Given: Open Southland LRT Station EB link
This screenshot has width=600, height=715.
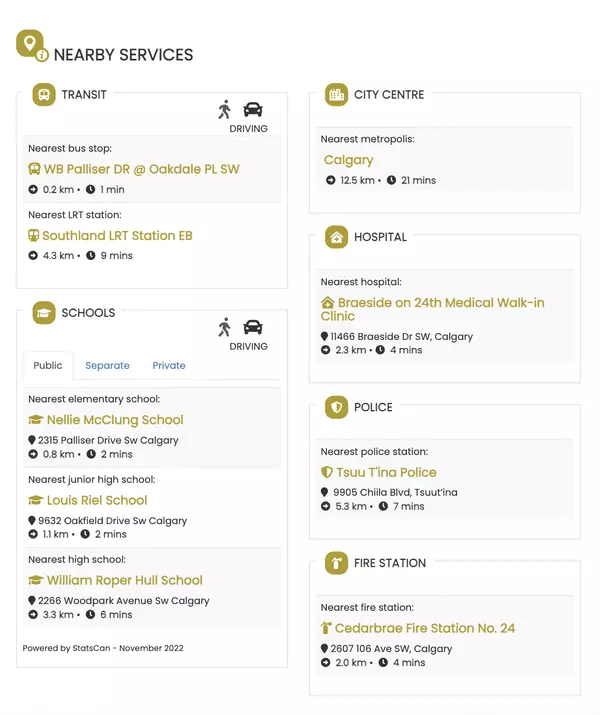Looking at the screenshot, I should [x=117, y=236].
